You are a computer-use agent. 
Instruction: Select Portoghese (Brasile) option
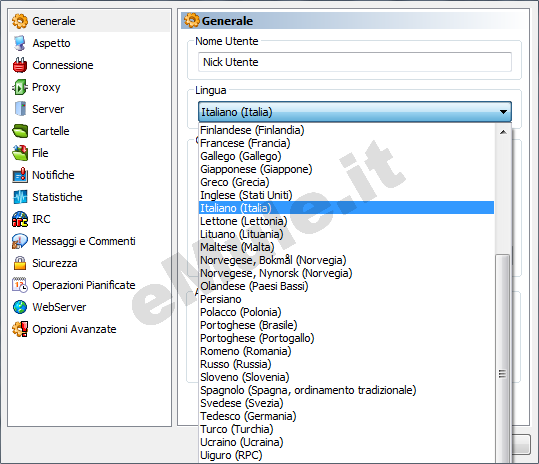click(346, 325)
